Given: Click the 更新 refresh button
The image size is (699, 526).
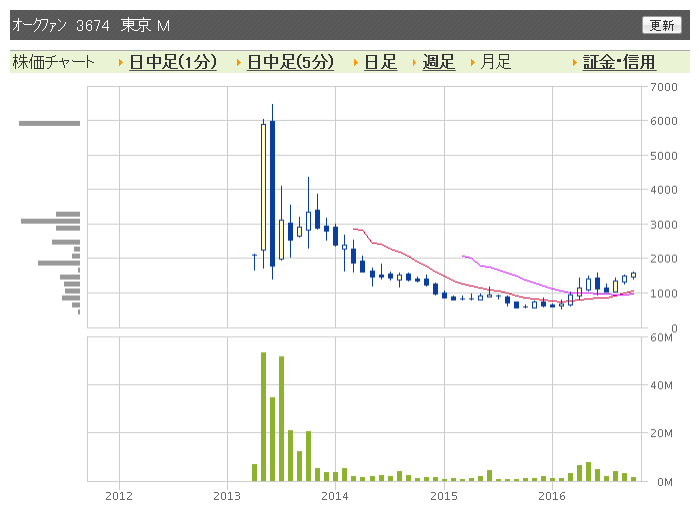Looking at the screenshot, I should (662, 25).
